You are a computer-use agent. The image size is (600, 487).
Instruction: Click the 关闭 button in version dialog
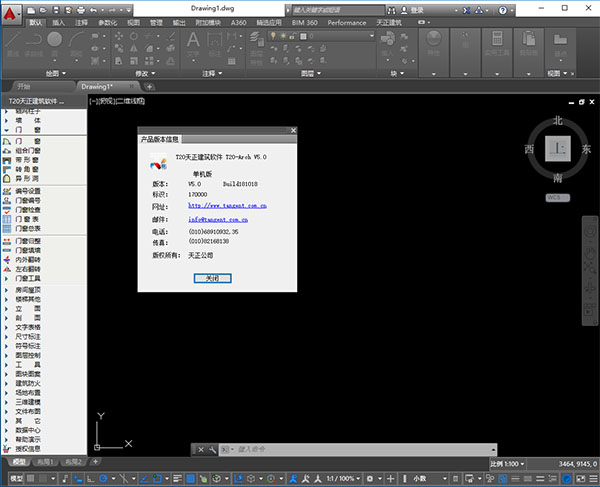[212, 278]
